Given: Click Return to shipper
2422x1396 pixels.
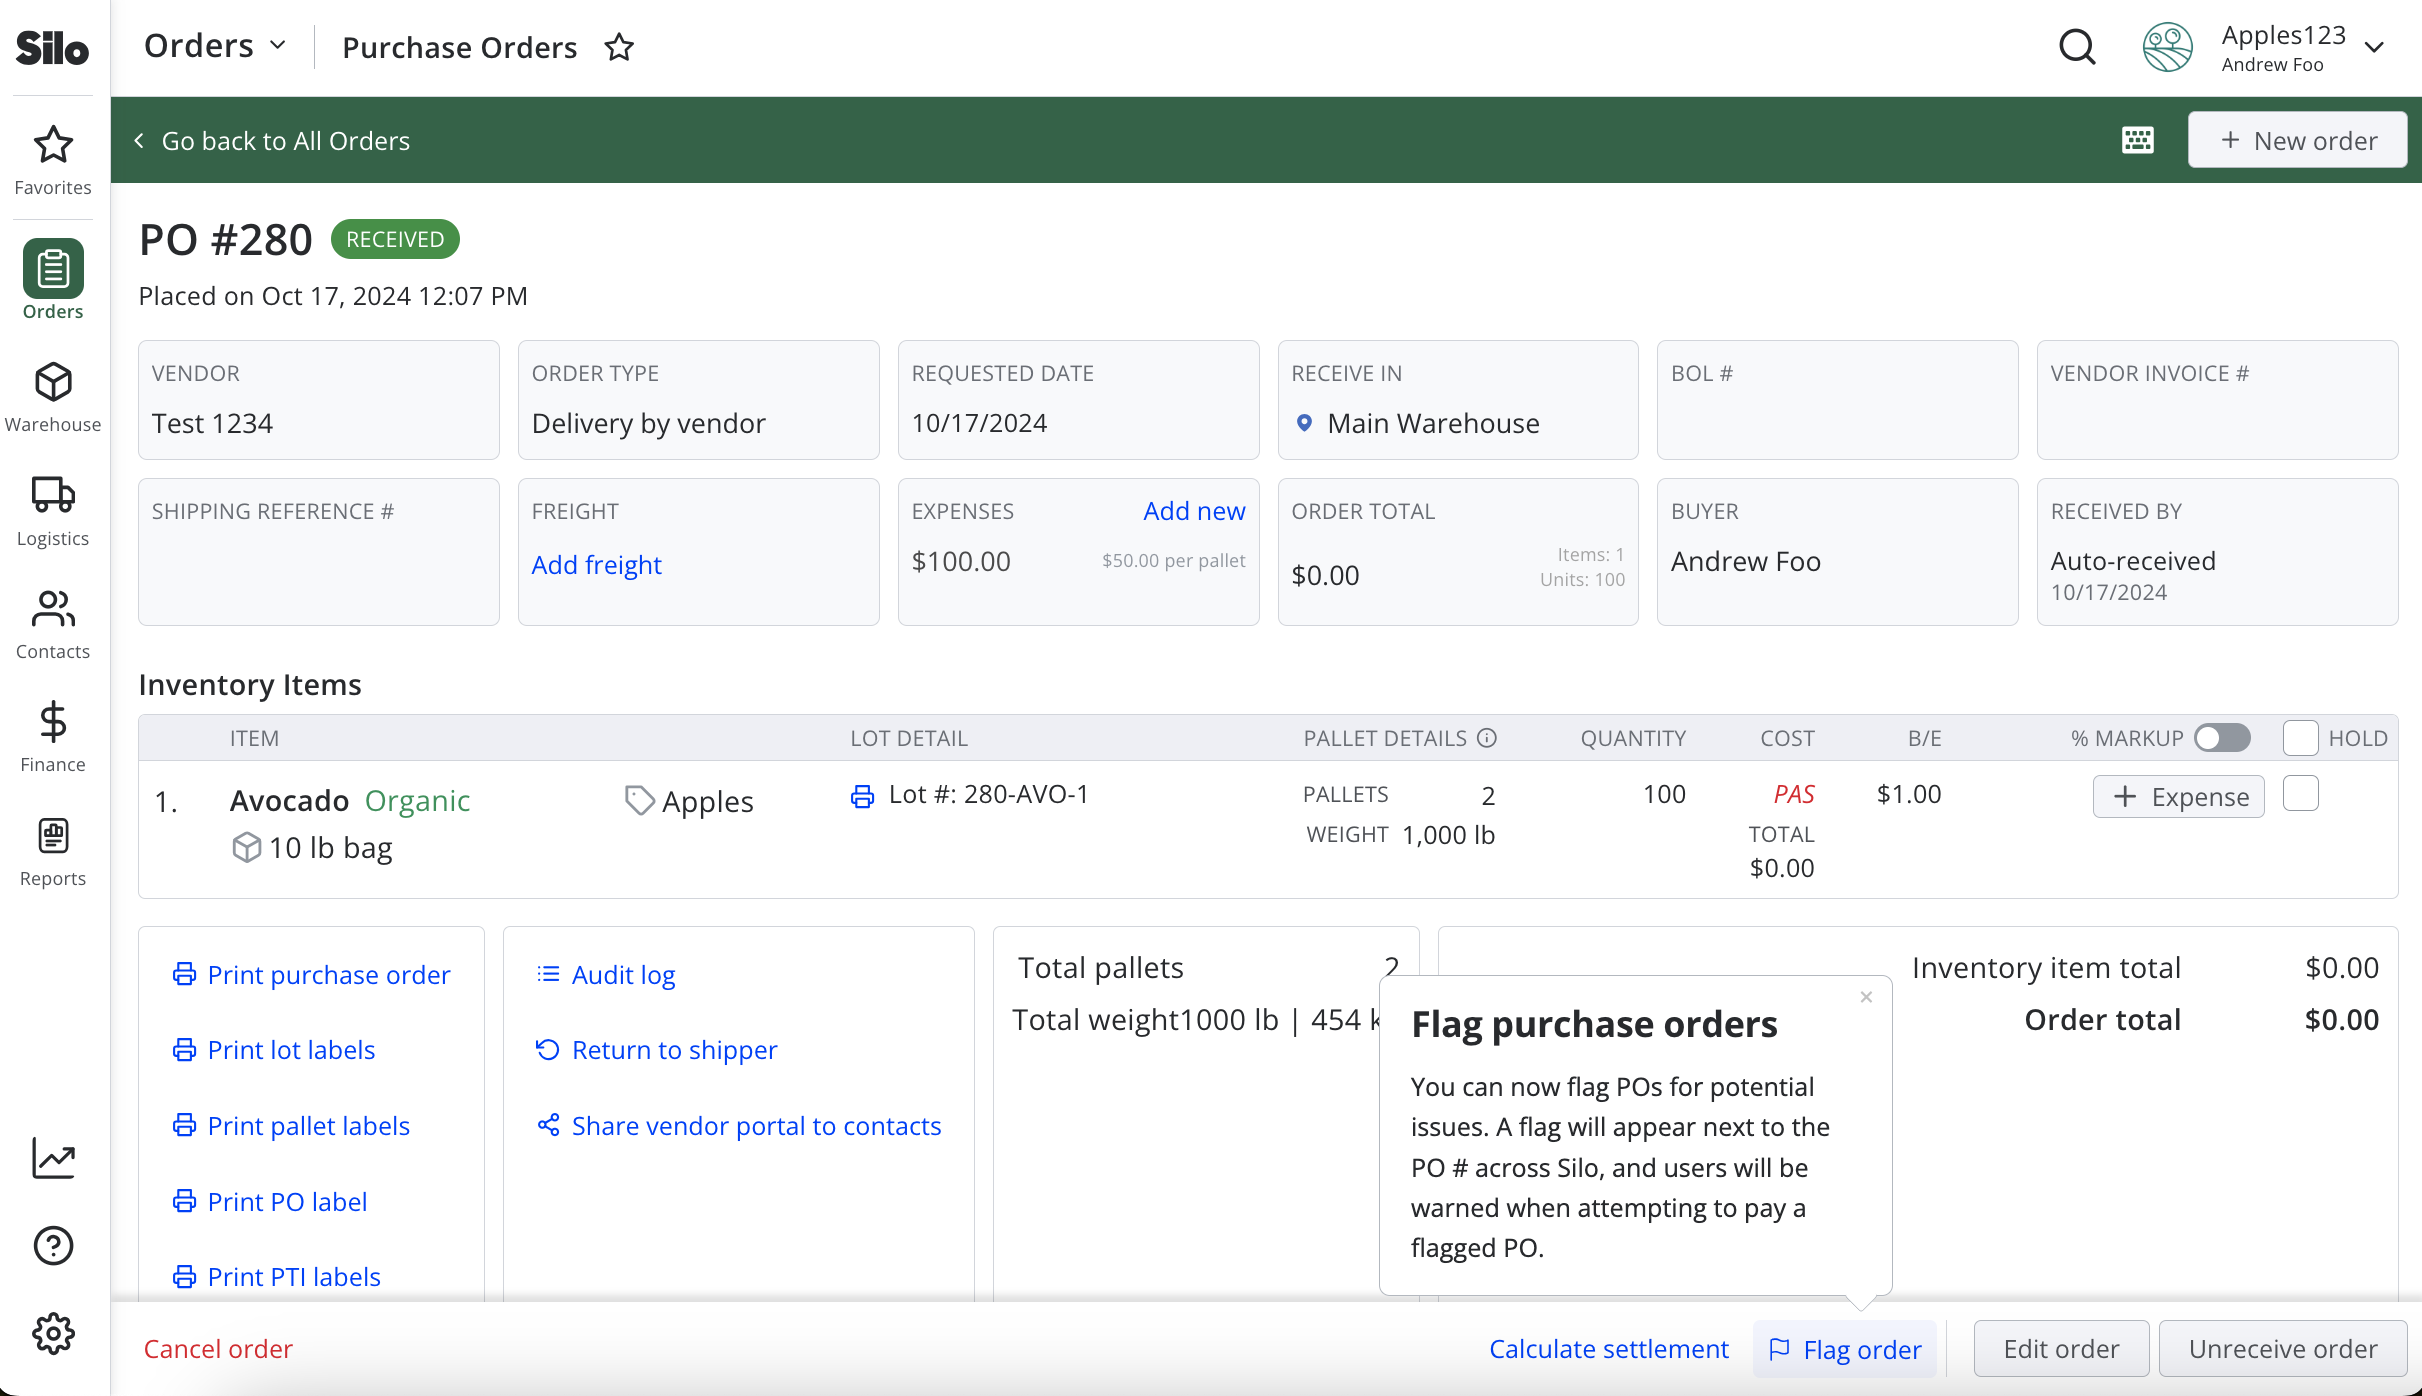Looking at the screenshot, I should click(657, 1050).
